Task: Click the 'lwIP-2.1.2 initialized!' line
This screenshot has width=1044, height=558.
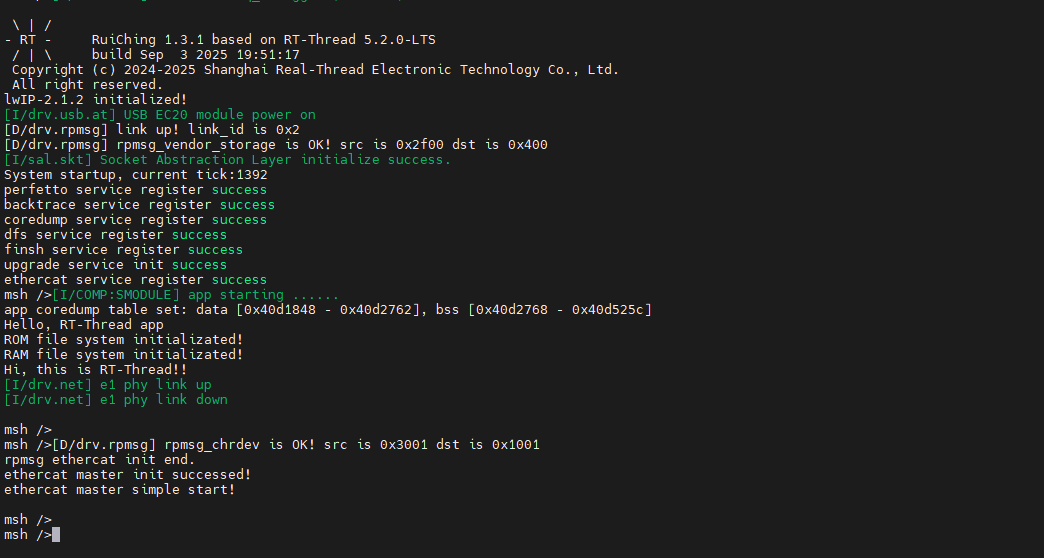Action: point(95,100)
